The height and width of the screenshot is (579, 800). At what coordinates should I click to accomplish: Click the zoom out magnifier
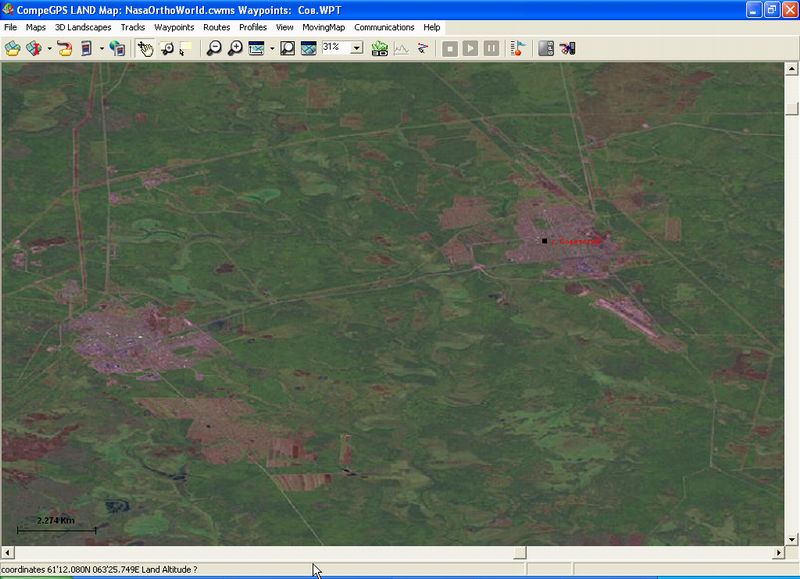[x=214, y=48]
